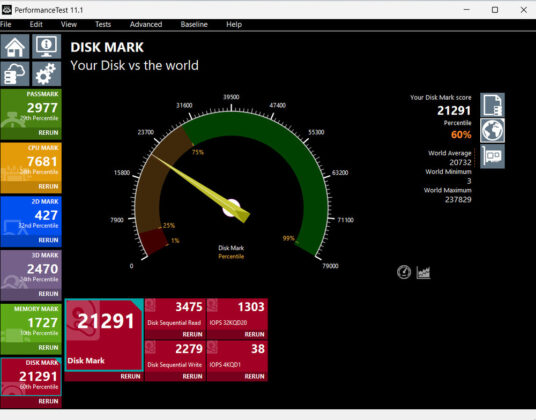The image size is (536, 420).
Task: Select the Memory Mark 1727 tile
Action: coord(31,324)
